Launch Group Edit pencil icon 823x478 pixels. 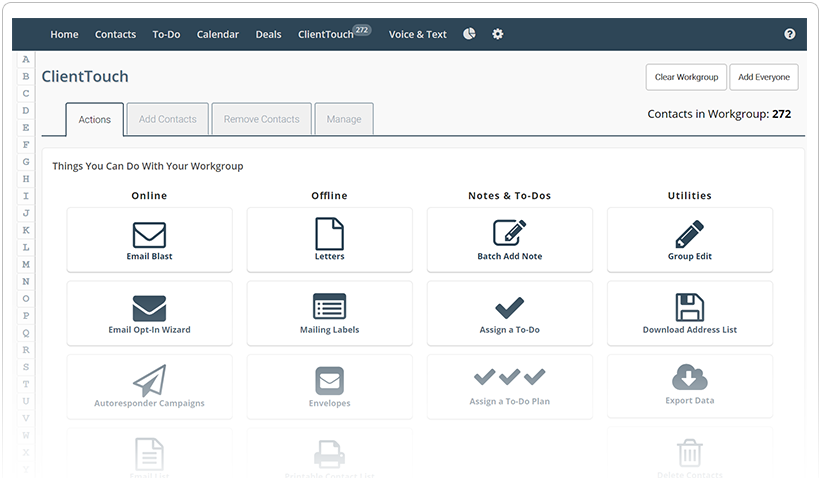point(689,234)
